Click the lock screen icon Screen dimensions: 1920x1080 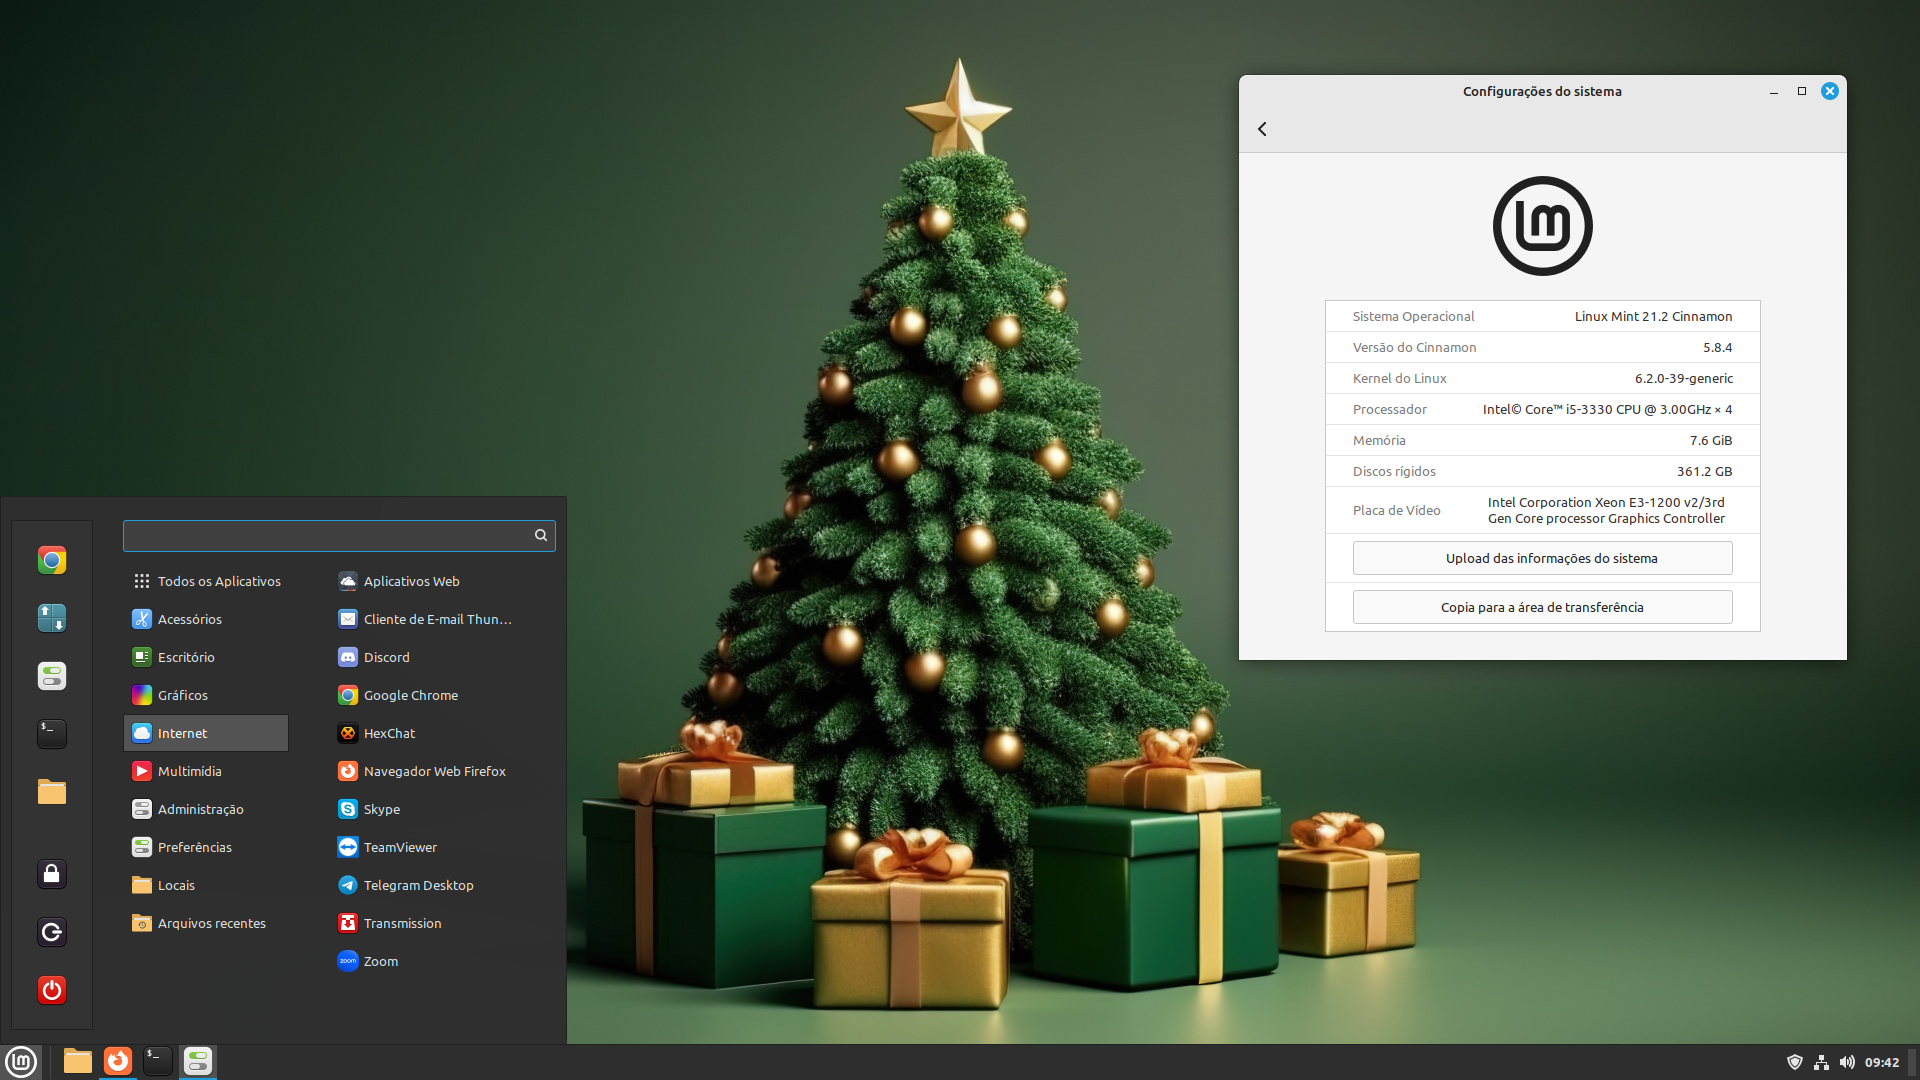point(52,874)
